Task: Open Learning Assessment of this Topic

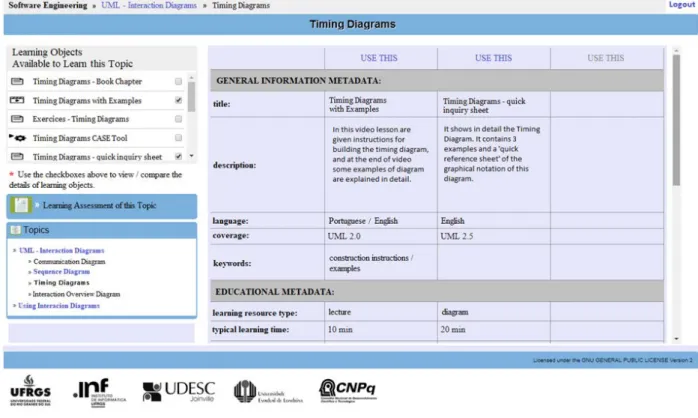Action: tap(99, 205)
